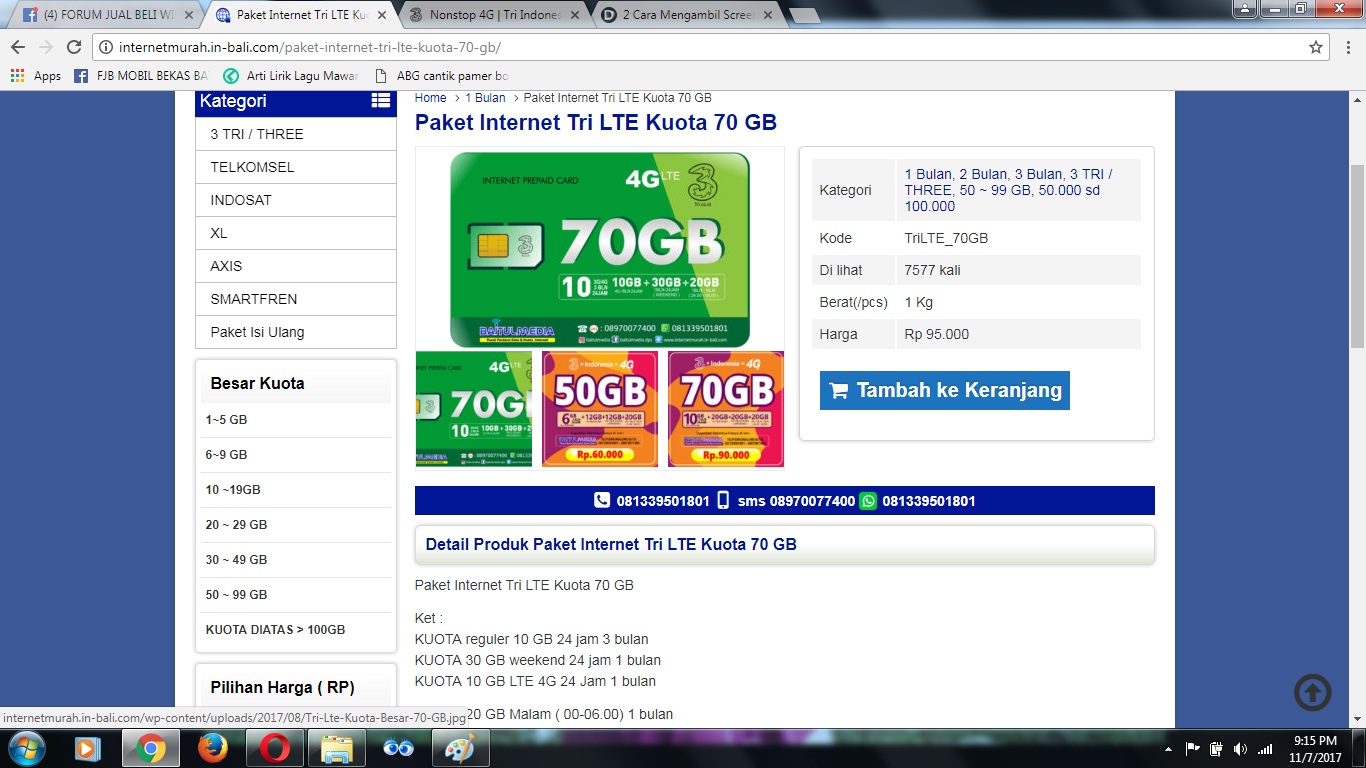Open the AXIS category

point(296,266)
